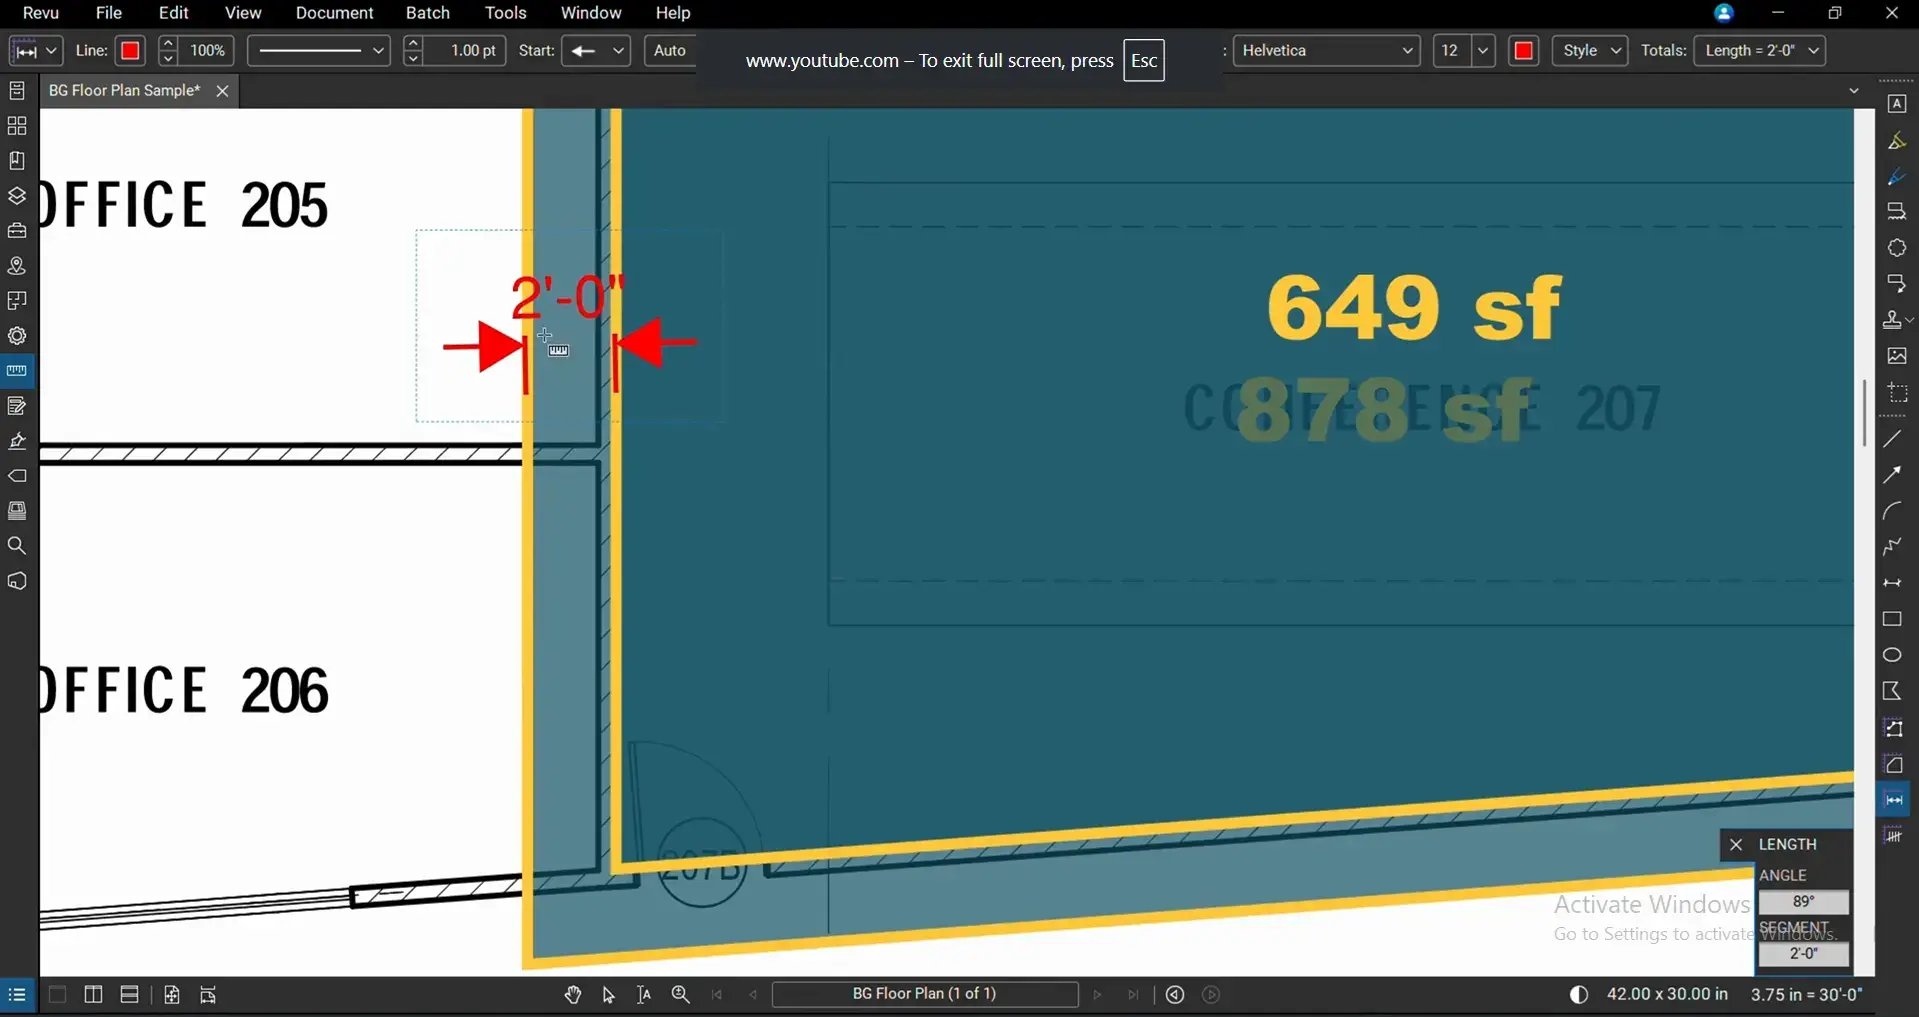This screenshot has width=1919, height=1017.
Task: Open the measurement tool type dropdown
Action: pos(36,50)
